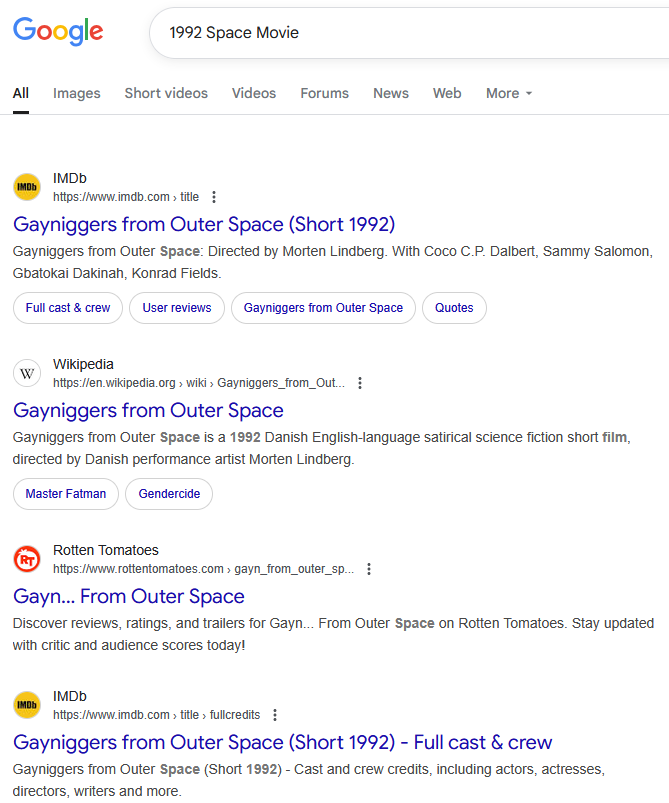Open the Short videos tab
Screen dimensions: 669x803
point(166,93)
